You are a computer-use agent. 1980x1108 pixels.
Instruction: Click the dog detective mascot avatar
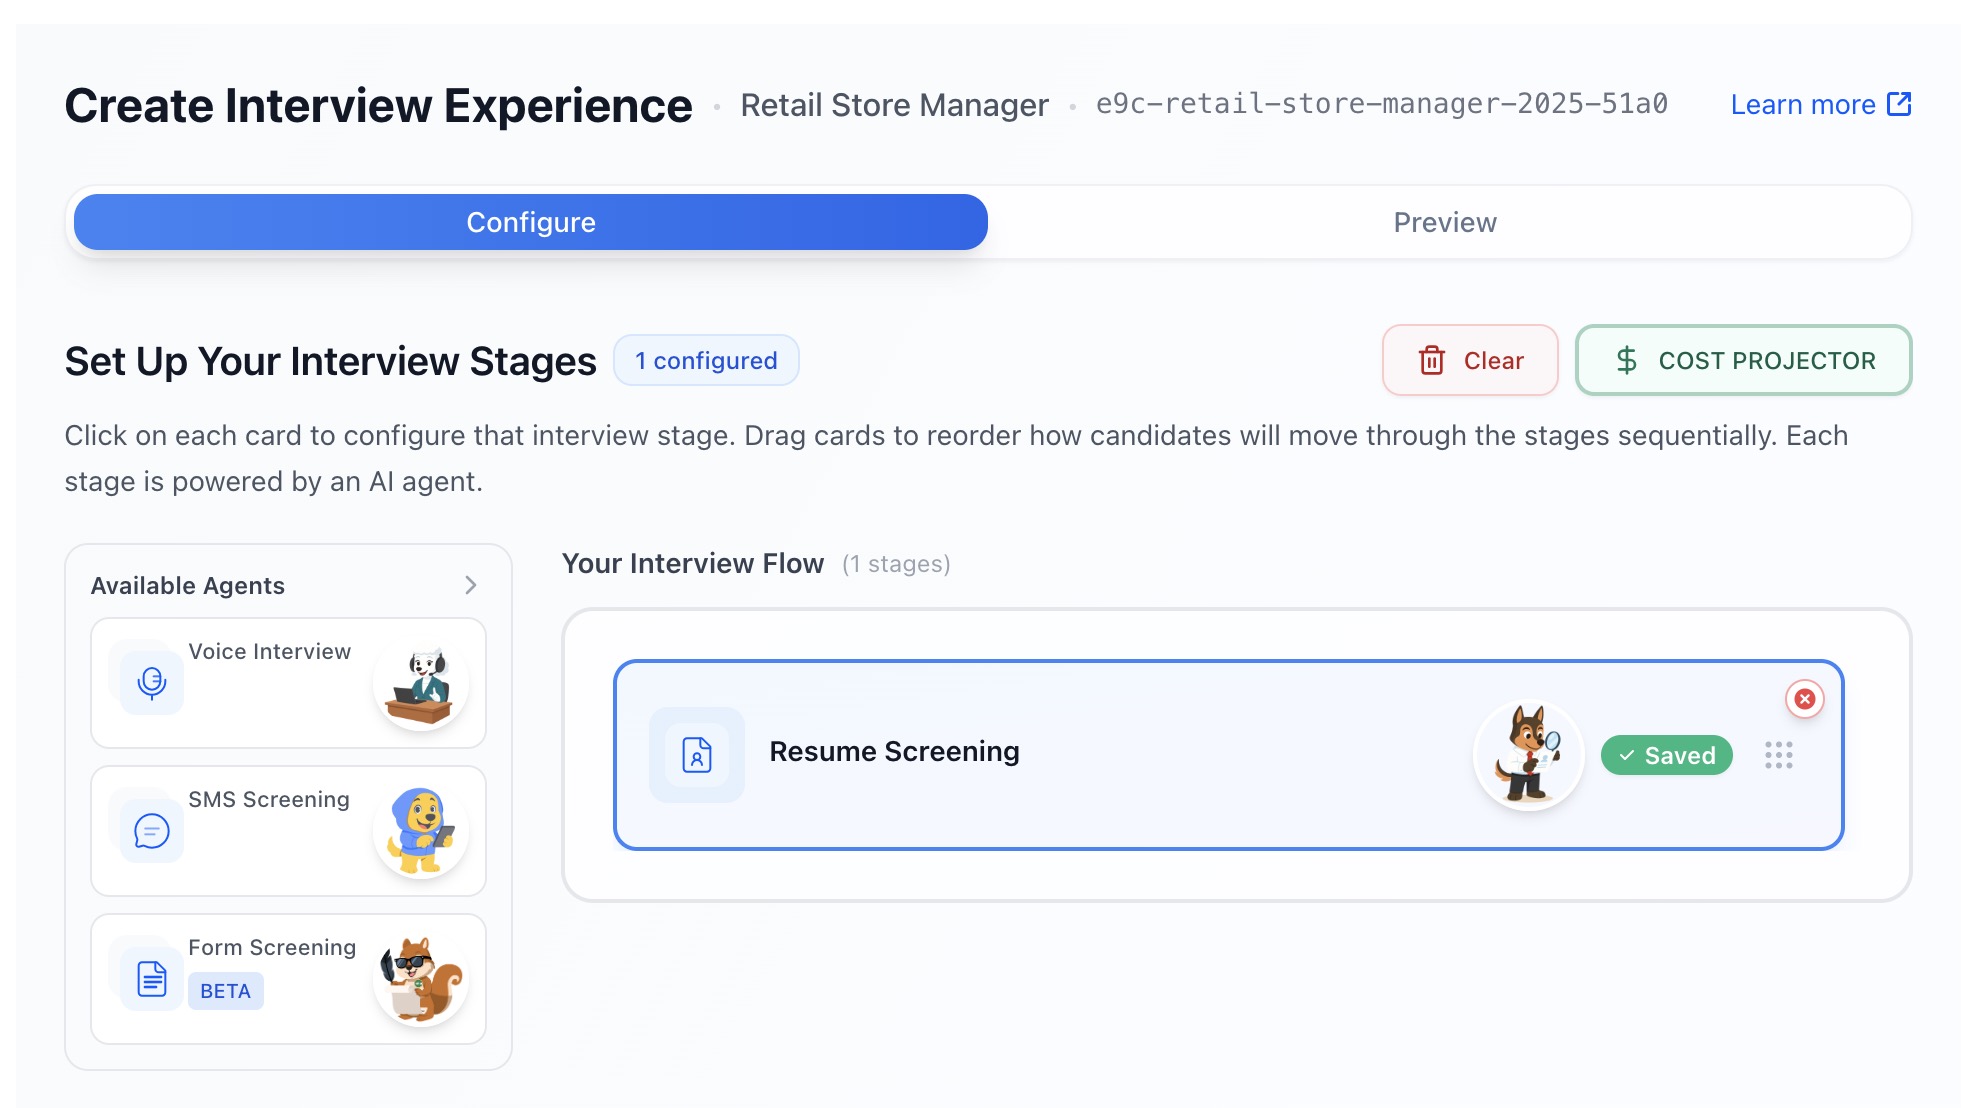pos(1528,755)
